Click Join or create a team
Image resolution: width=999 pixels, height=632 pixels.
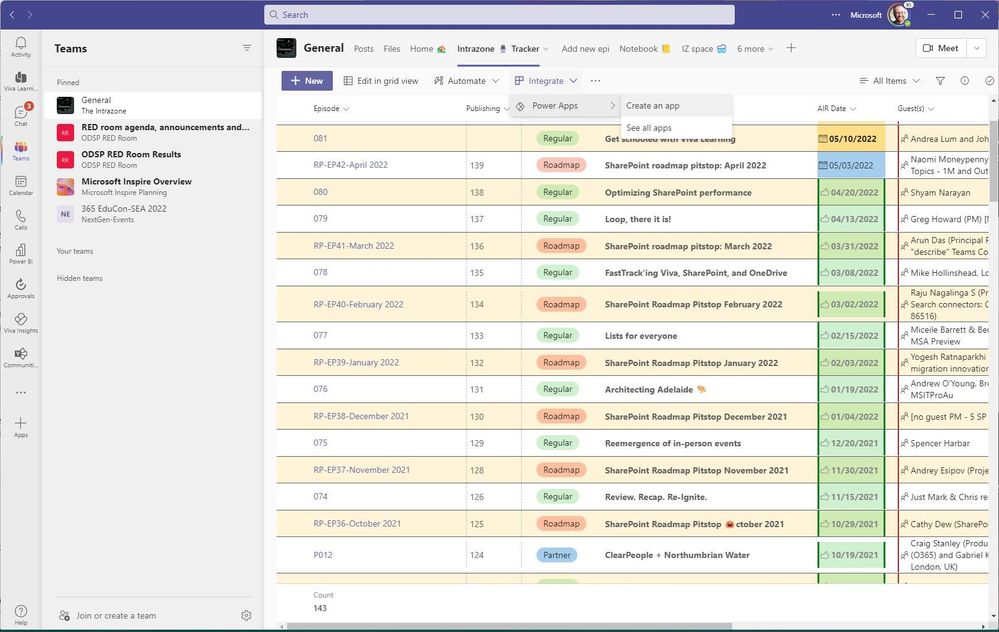pyautogui.click(x=107, y=615)
